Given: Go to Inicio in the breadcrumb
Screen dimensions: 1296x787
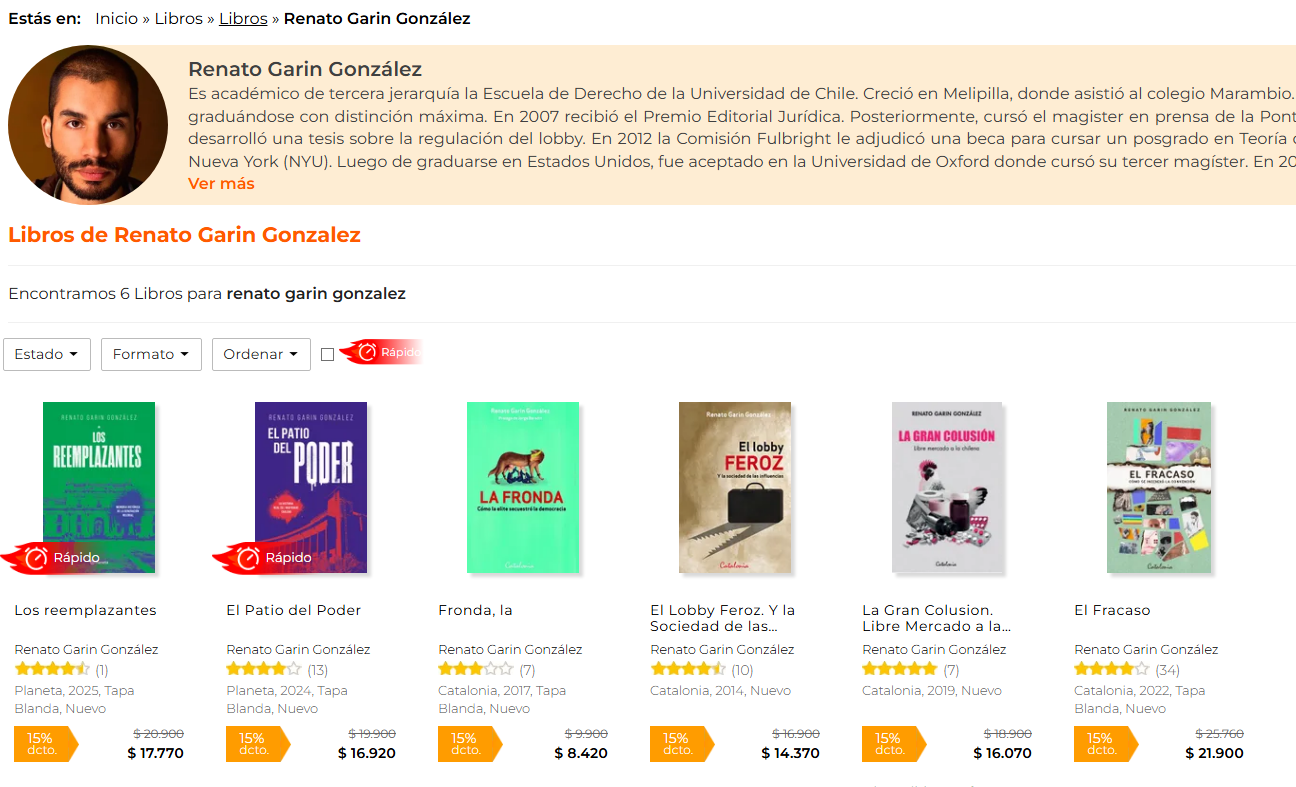Looking at the screenshot, I should [116, 19].
